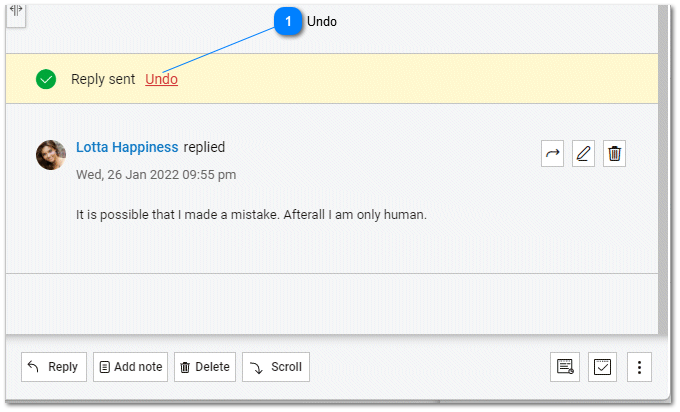The width and height of the screenshot is (680, 412).
Task: Click the green checkmark success icon
Action: pyautogui.click(x=46, y=79)
